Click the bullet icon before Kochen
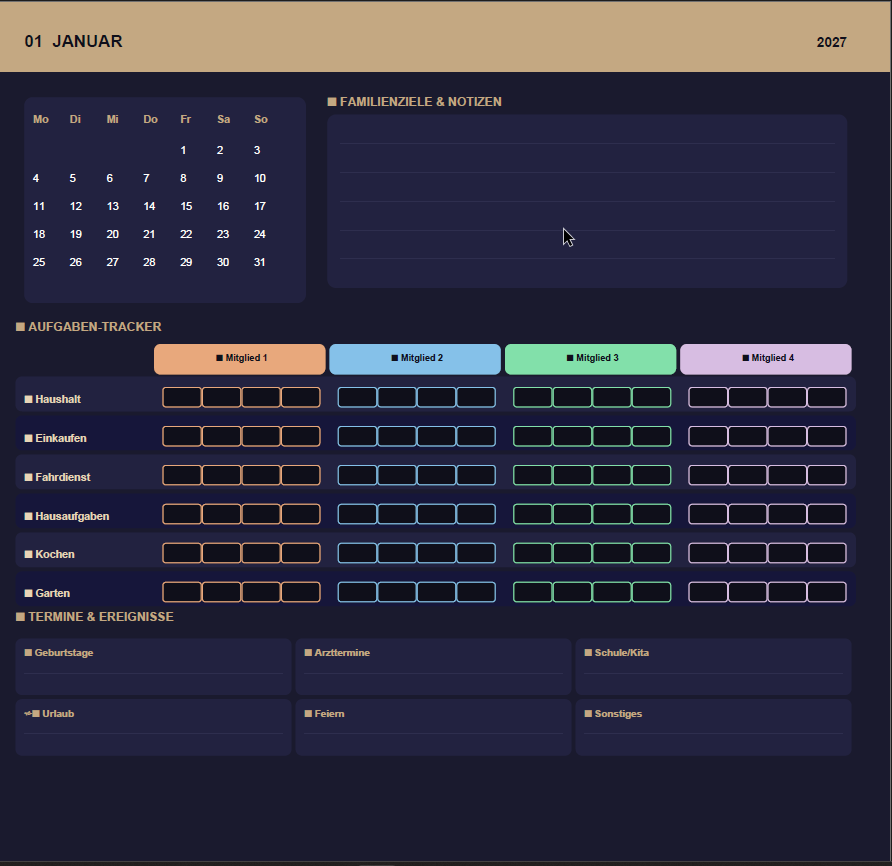 (28, 554)
